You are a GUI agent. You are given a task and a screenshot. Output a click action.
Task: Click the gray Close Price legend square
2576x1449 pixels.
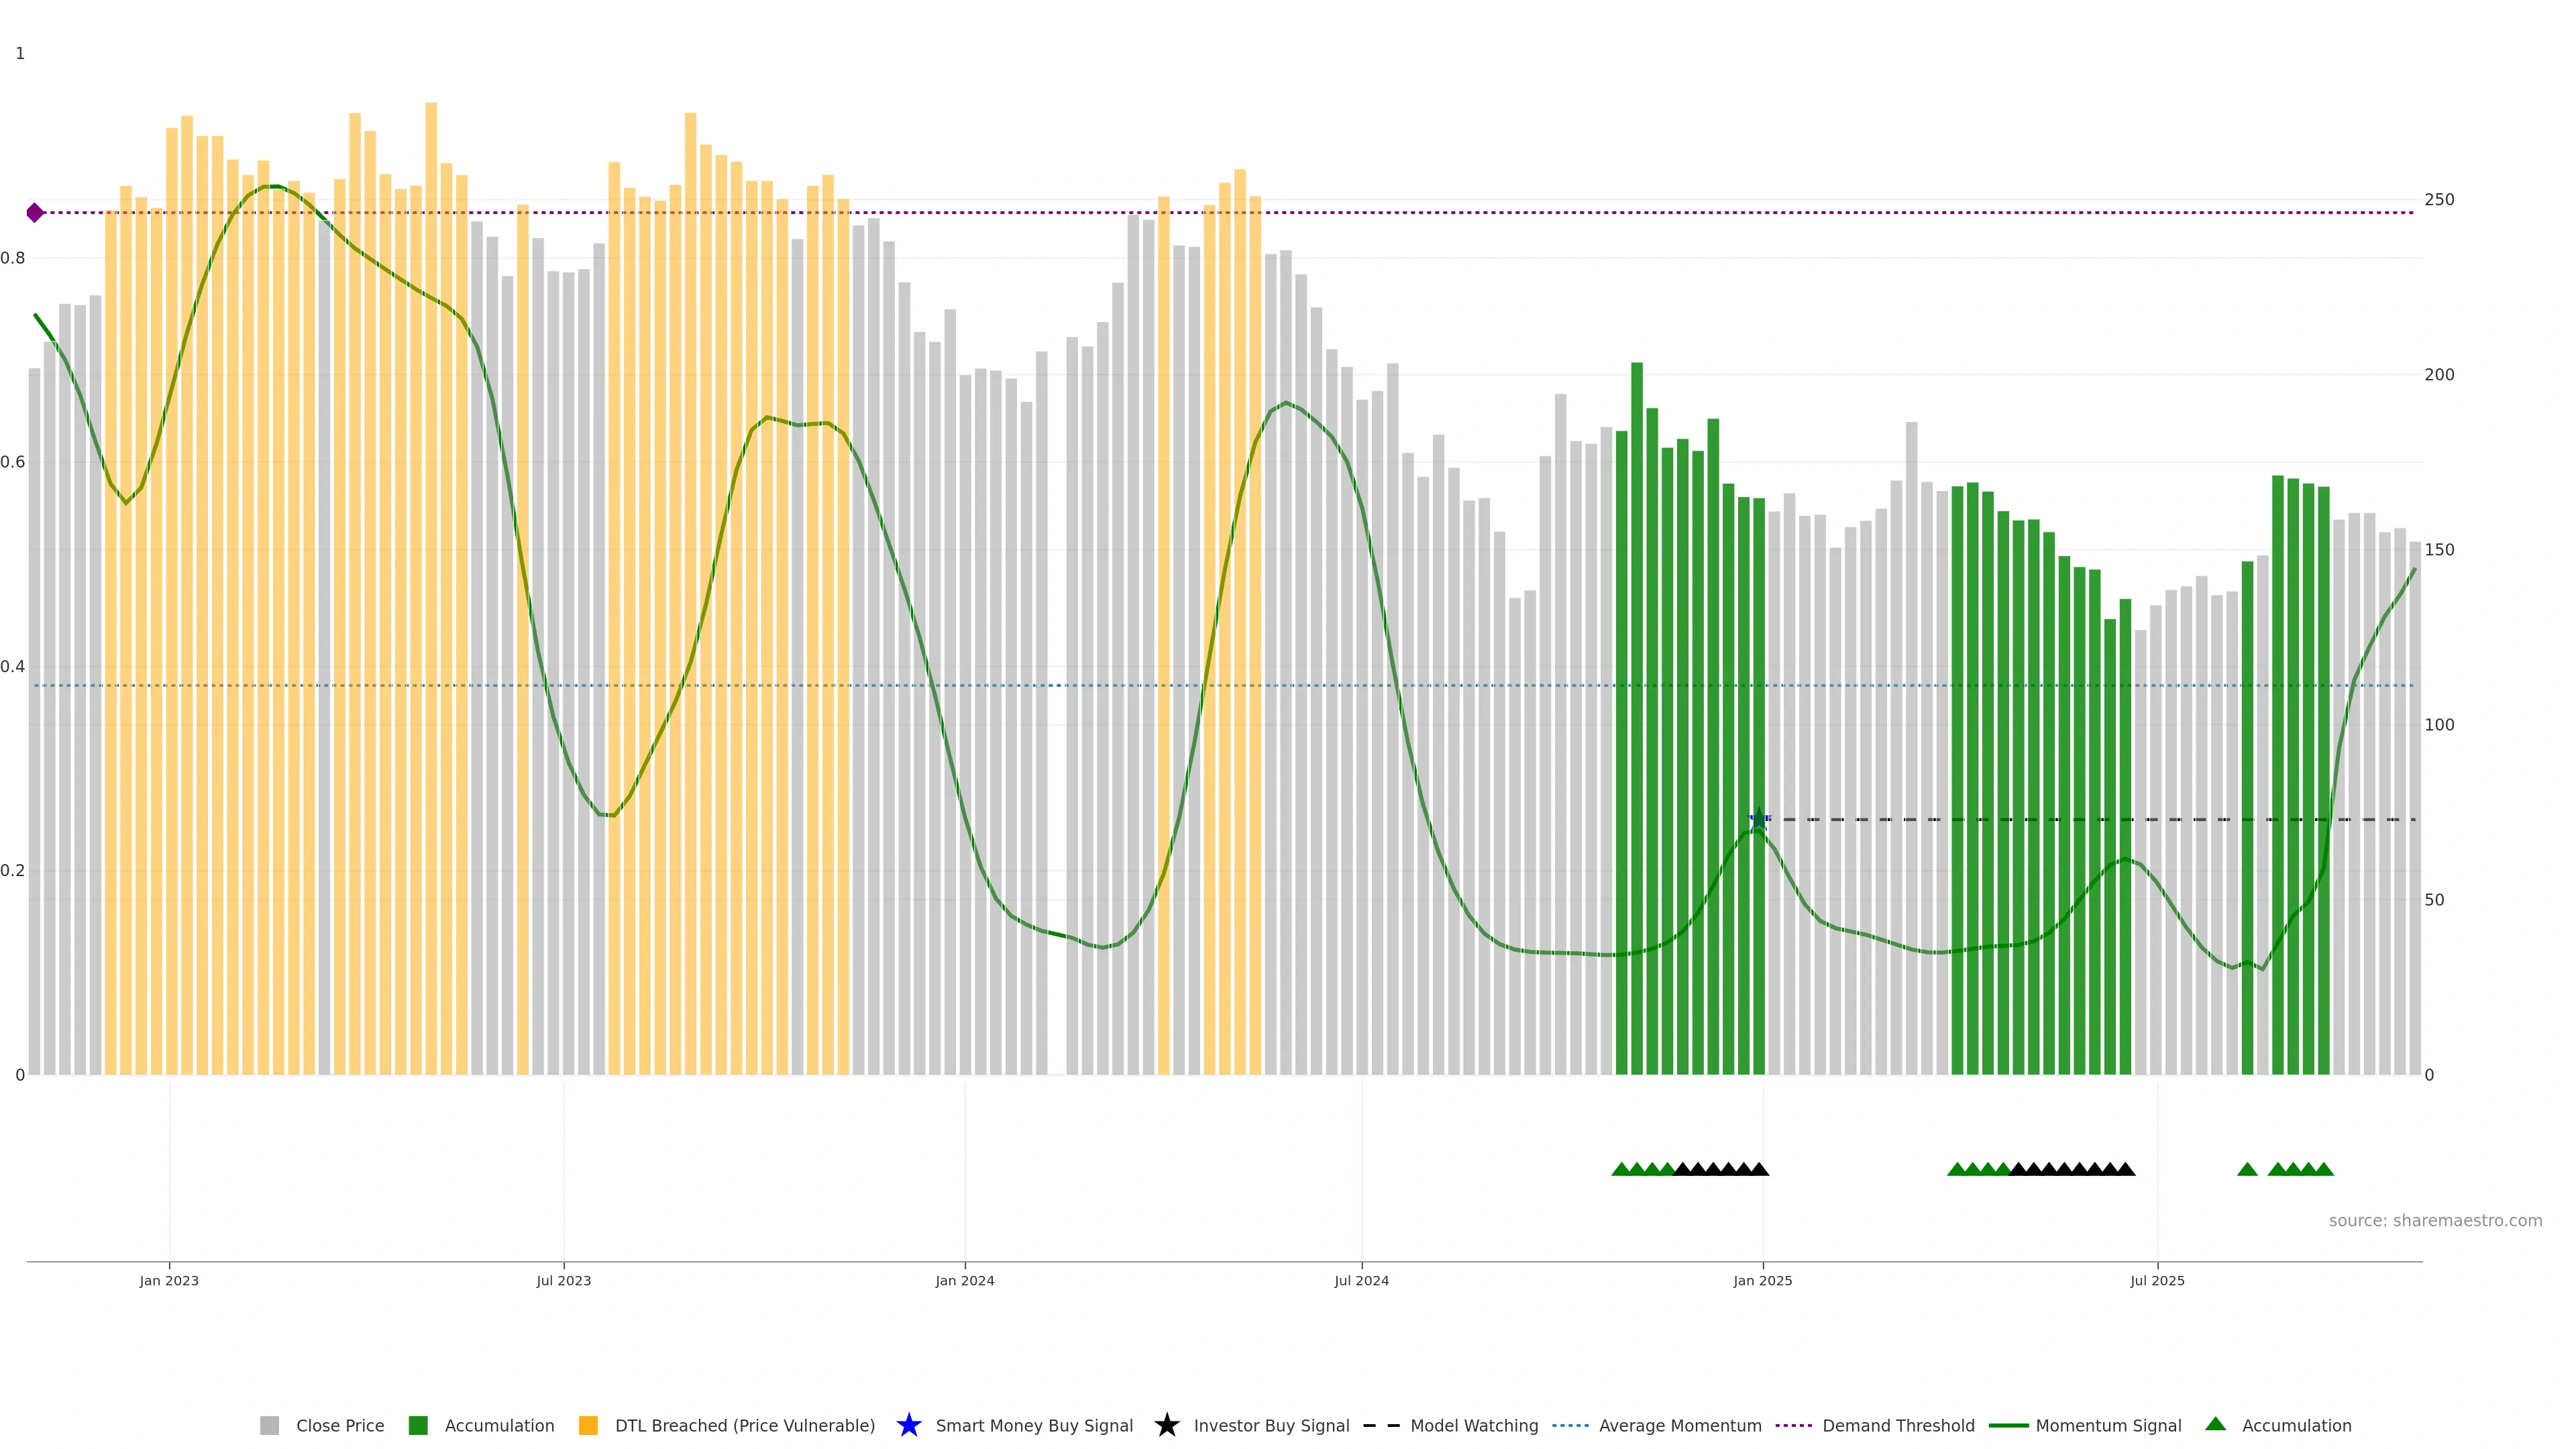pyautogui.click(x=269, y=1425)
